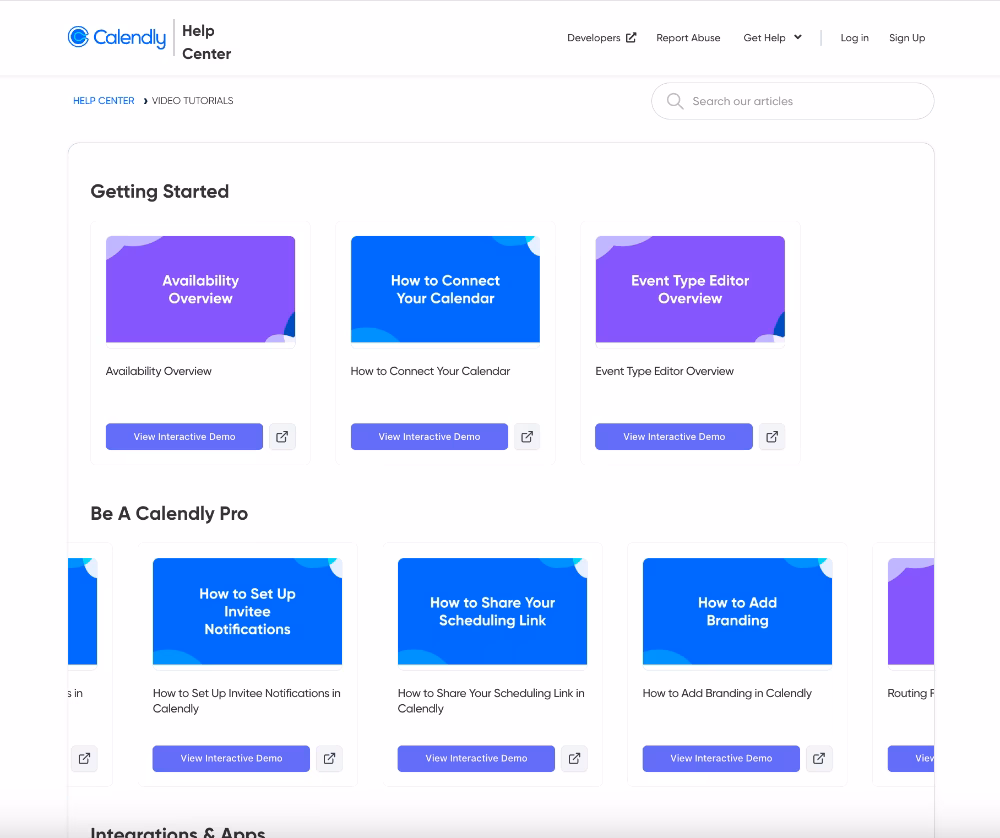
Task: Open external link for How to Connect Your Calendar
Action: tap(527, 436)
